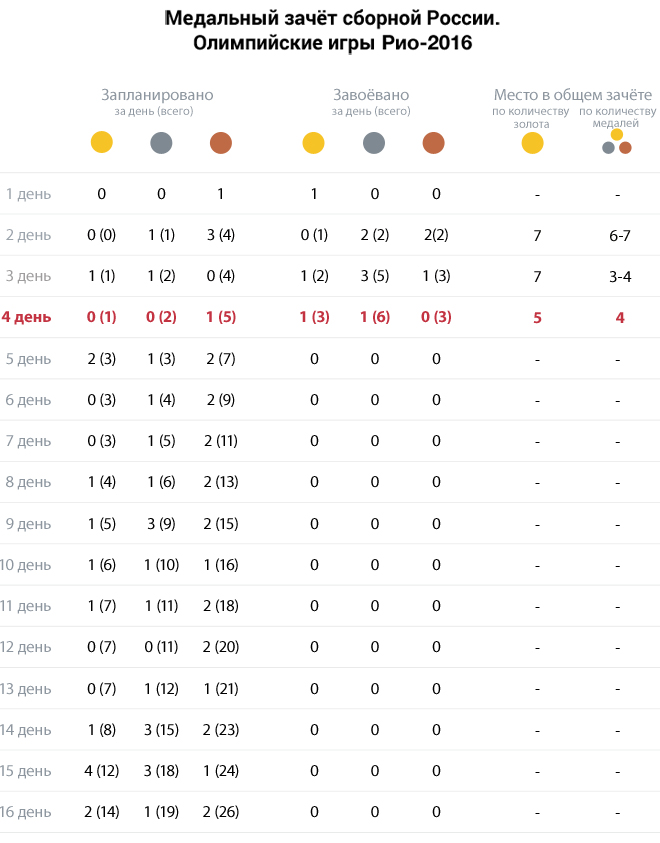Click the planned silver cell 1 (12)

tap(161, 689)
